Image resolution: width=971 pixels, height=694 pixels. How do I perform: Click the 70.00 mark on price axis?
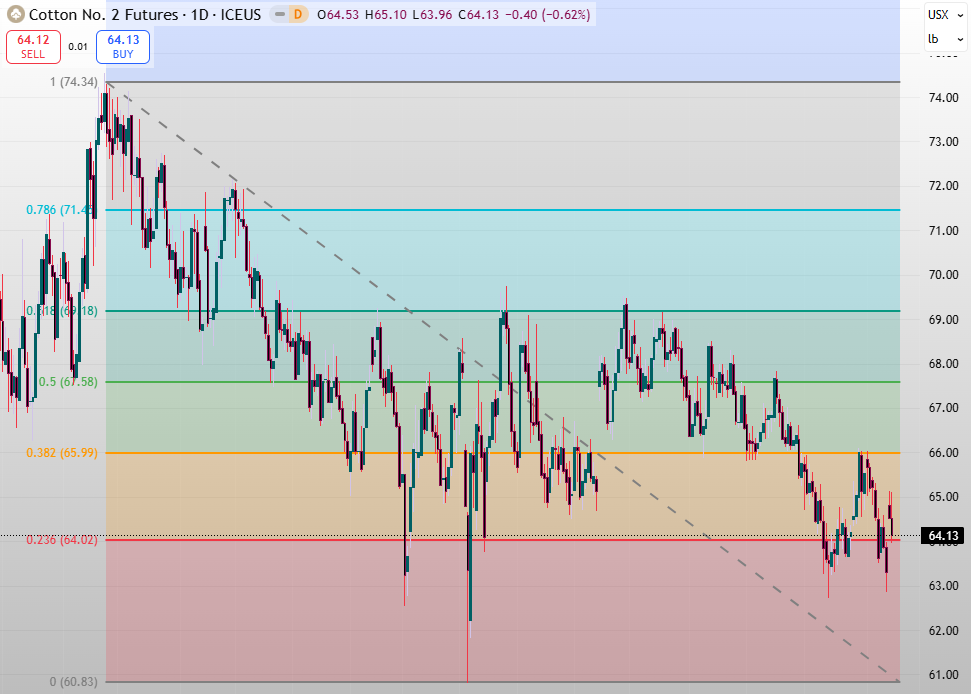[945, 275]
